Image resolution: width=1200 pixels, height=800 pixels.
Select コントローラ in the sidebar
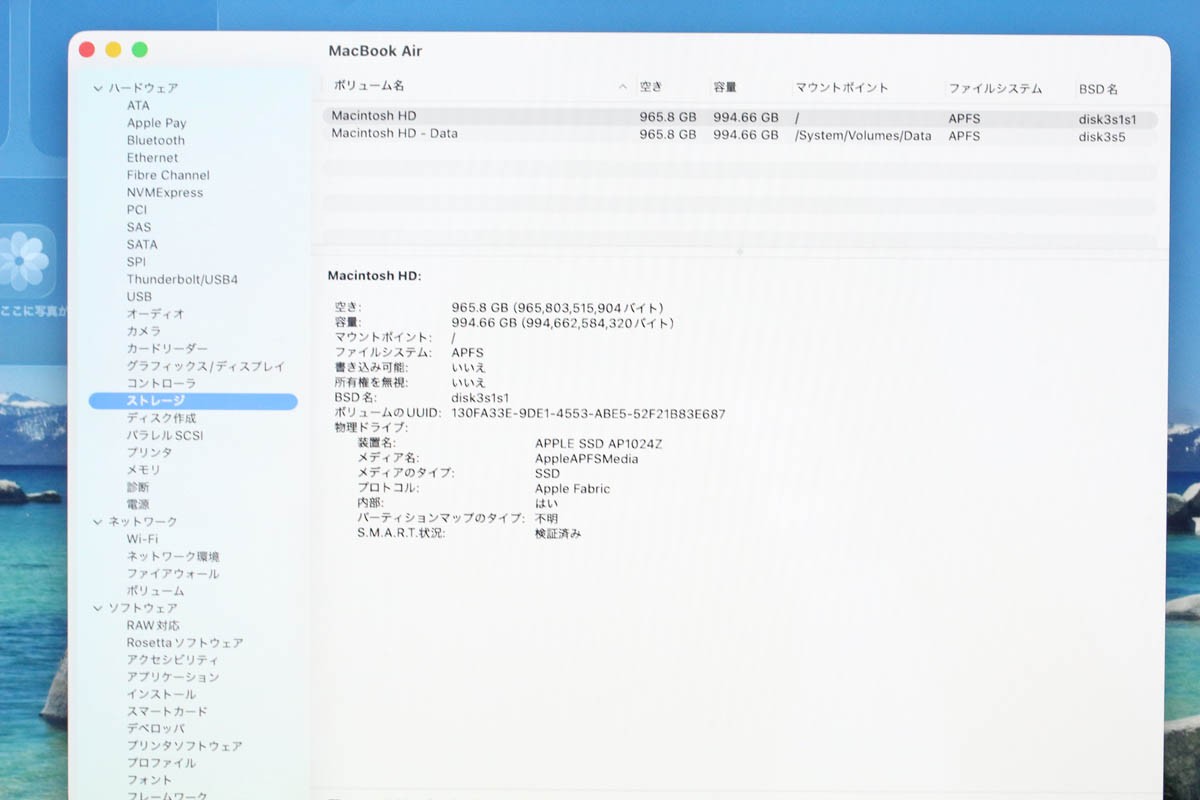[161, 383]
